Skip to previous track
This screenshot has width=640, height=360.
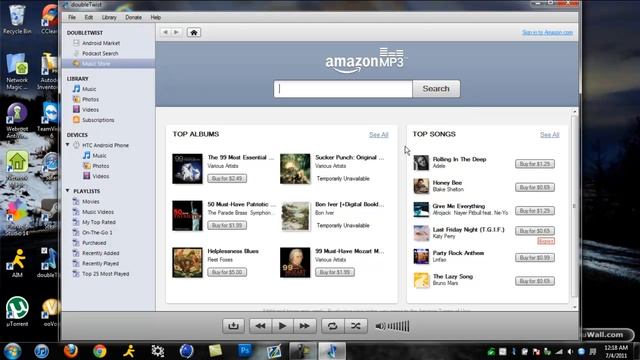click(260, 326)
